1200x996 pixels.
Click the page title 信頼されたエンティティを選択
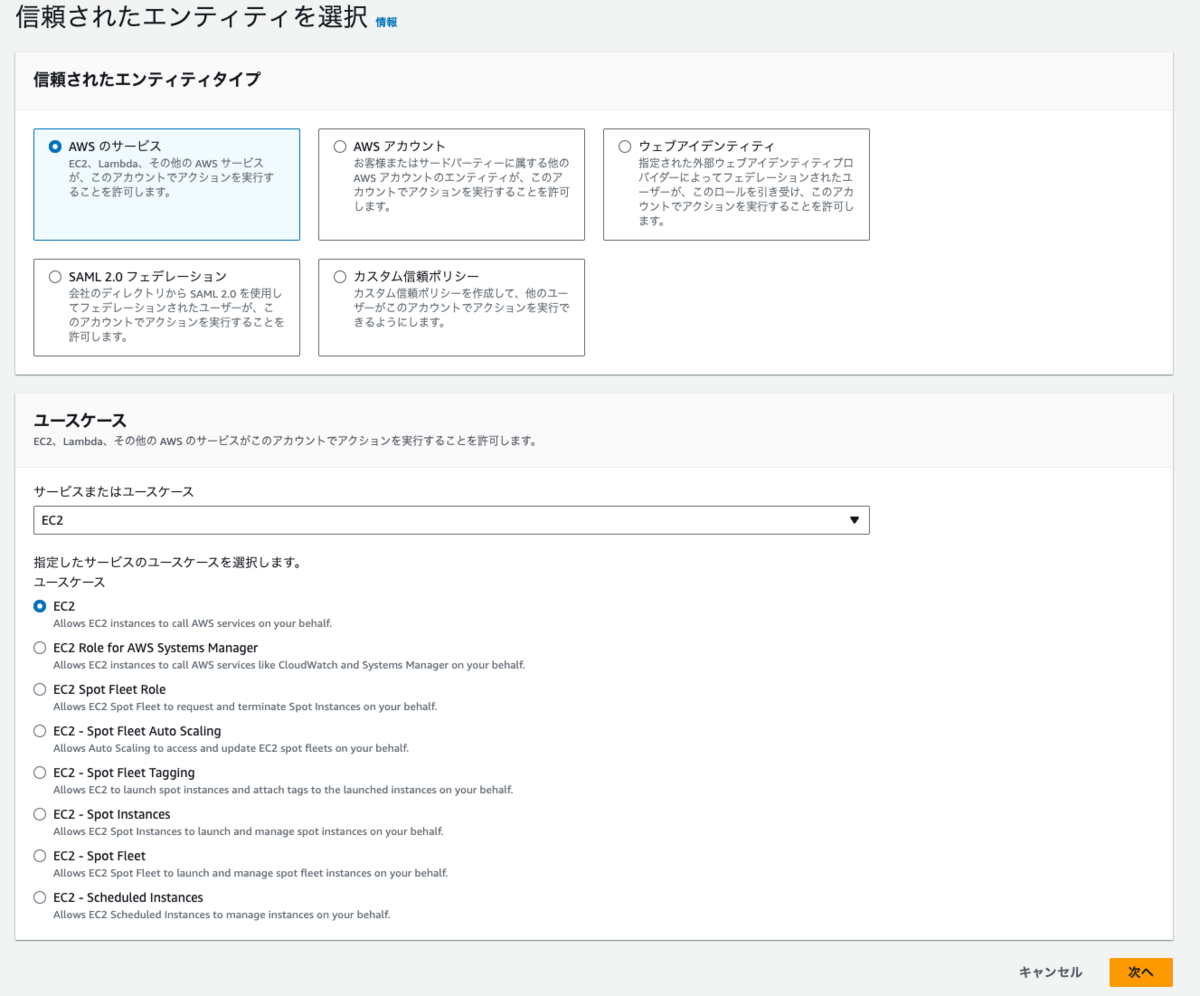click(x=191, y=17)
